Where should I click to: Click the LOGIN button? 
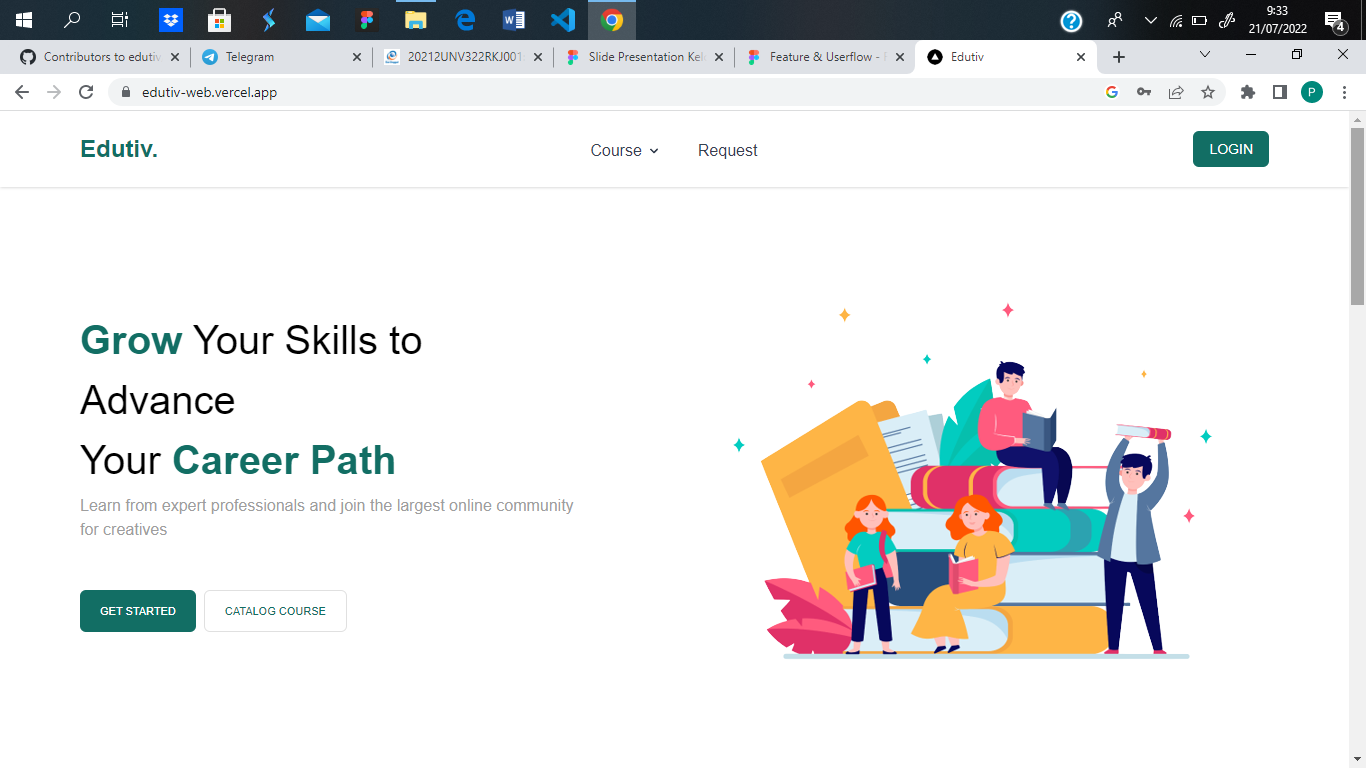pyautogui.click(x=1231, y=149)
